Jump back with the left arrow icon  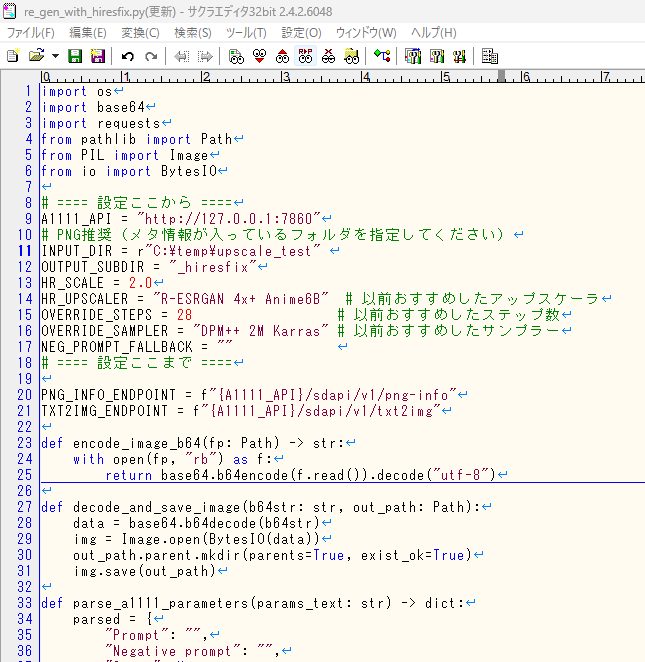point(182,56)
